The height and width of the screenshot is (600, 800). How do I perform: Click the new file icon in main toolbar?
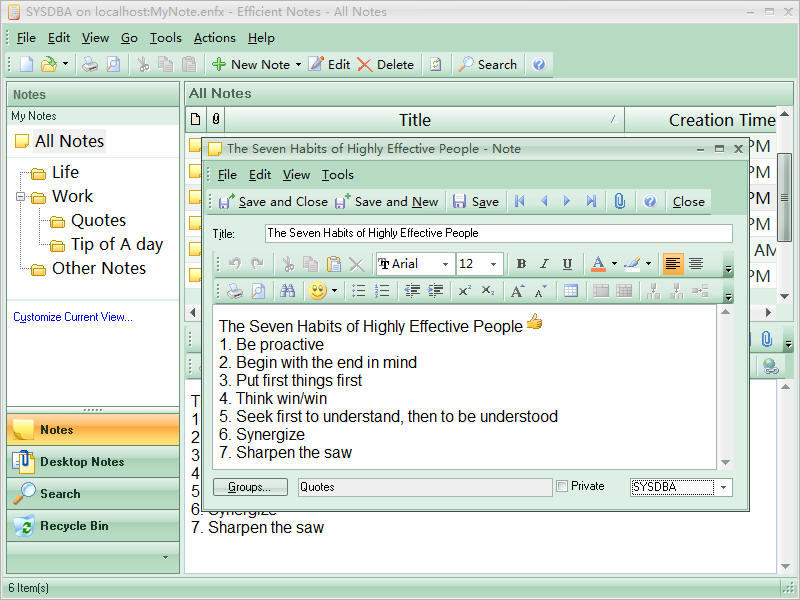click(x=26, y=64)
